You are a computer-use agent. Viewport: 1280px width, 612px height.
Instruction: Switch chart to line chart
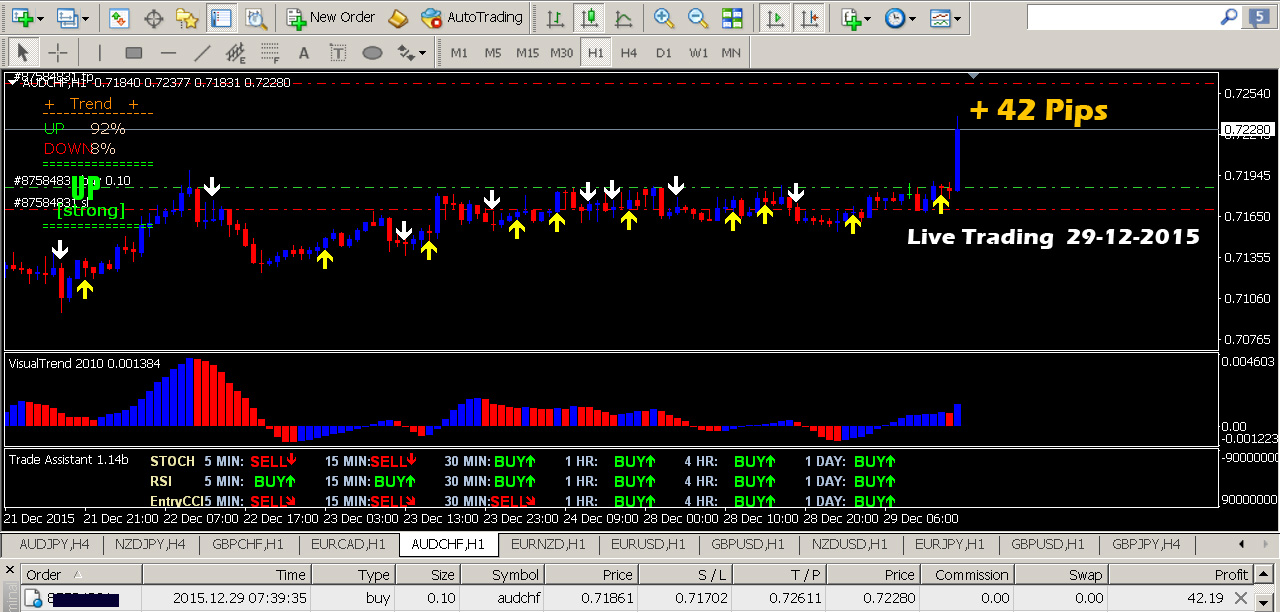624,17
